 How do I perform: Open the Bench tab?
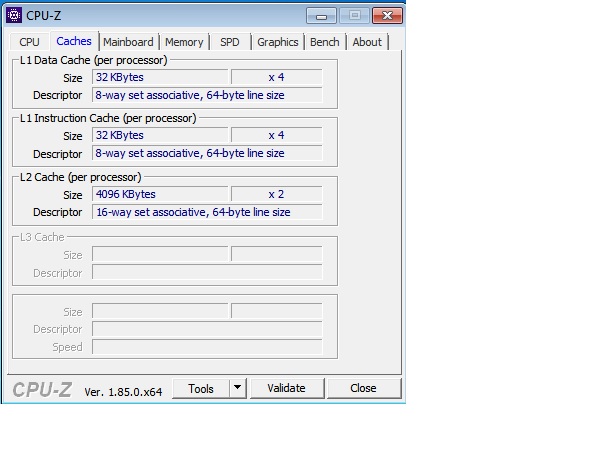[x=325, y=42]
